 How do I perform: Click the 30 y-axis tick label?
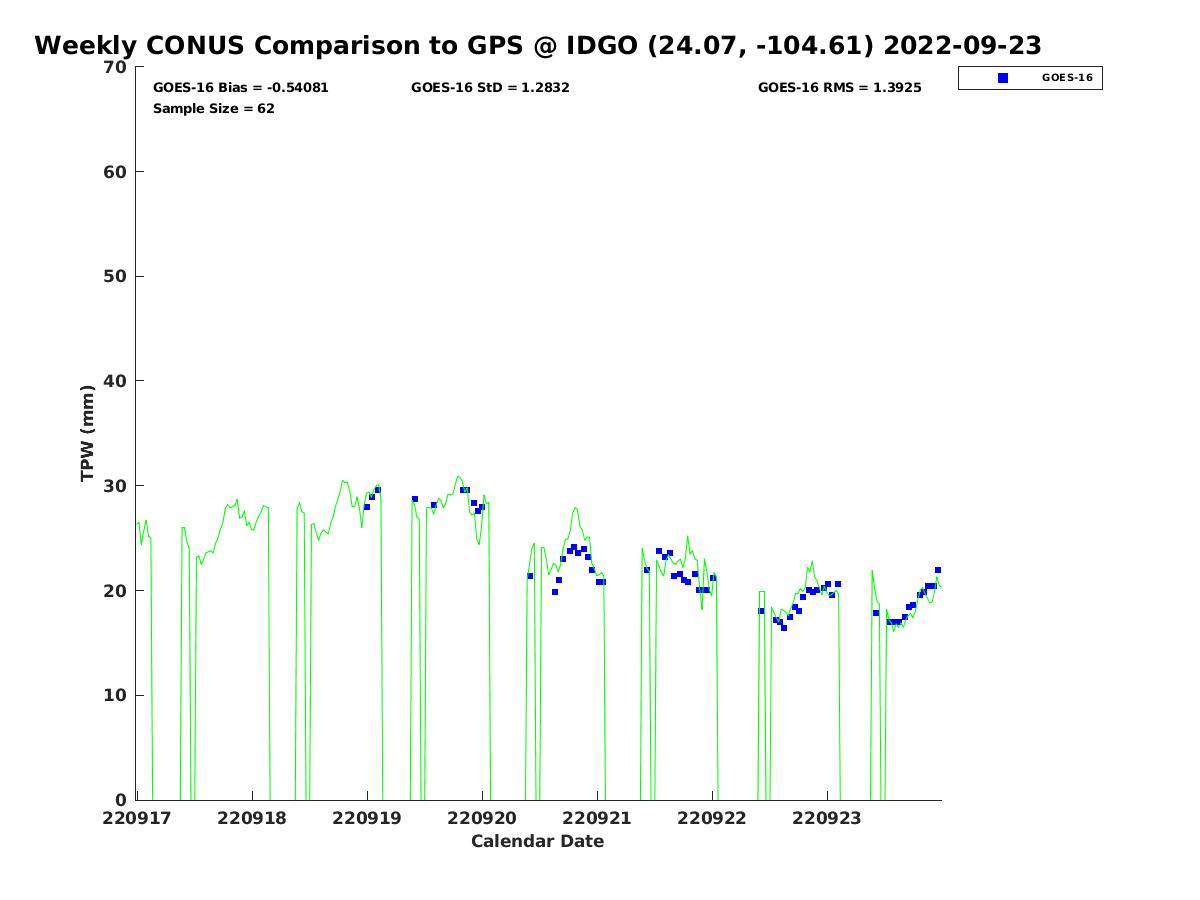(x=116, y=486)
